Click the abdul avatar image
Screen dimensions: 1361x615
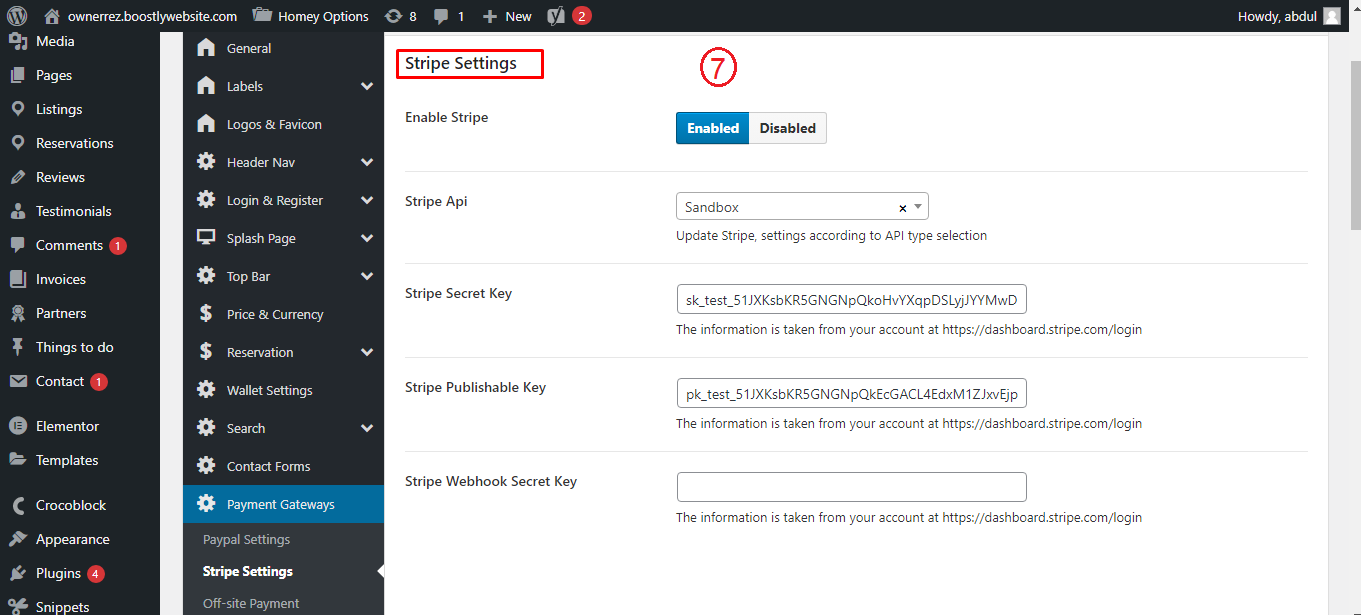tap(1331, 16)
